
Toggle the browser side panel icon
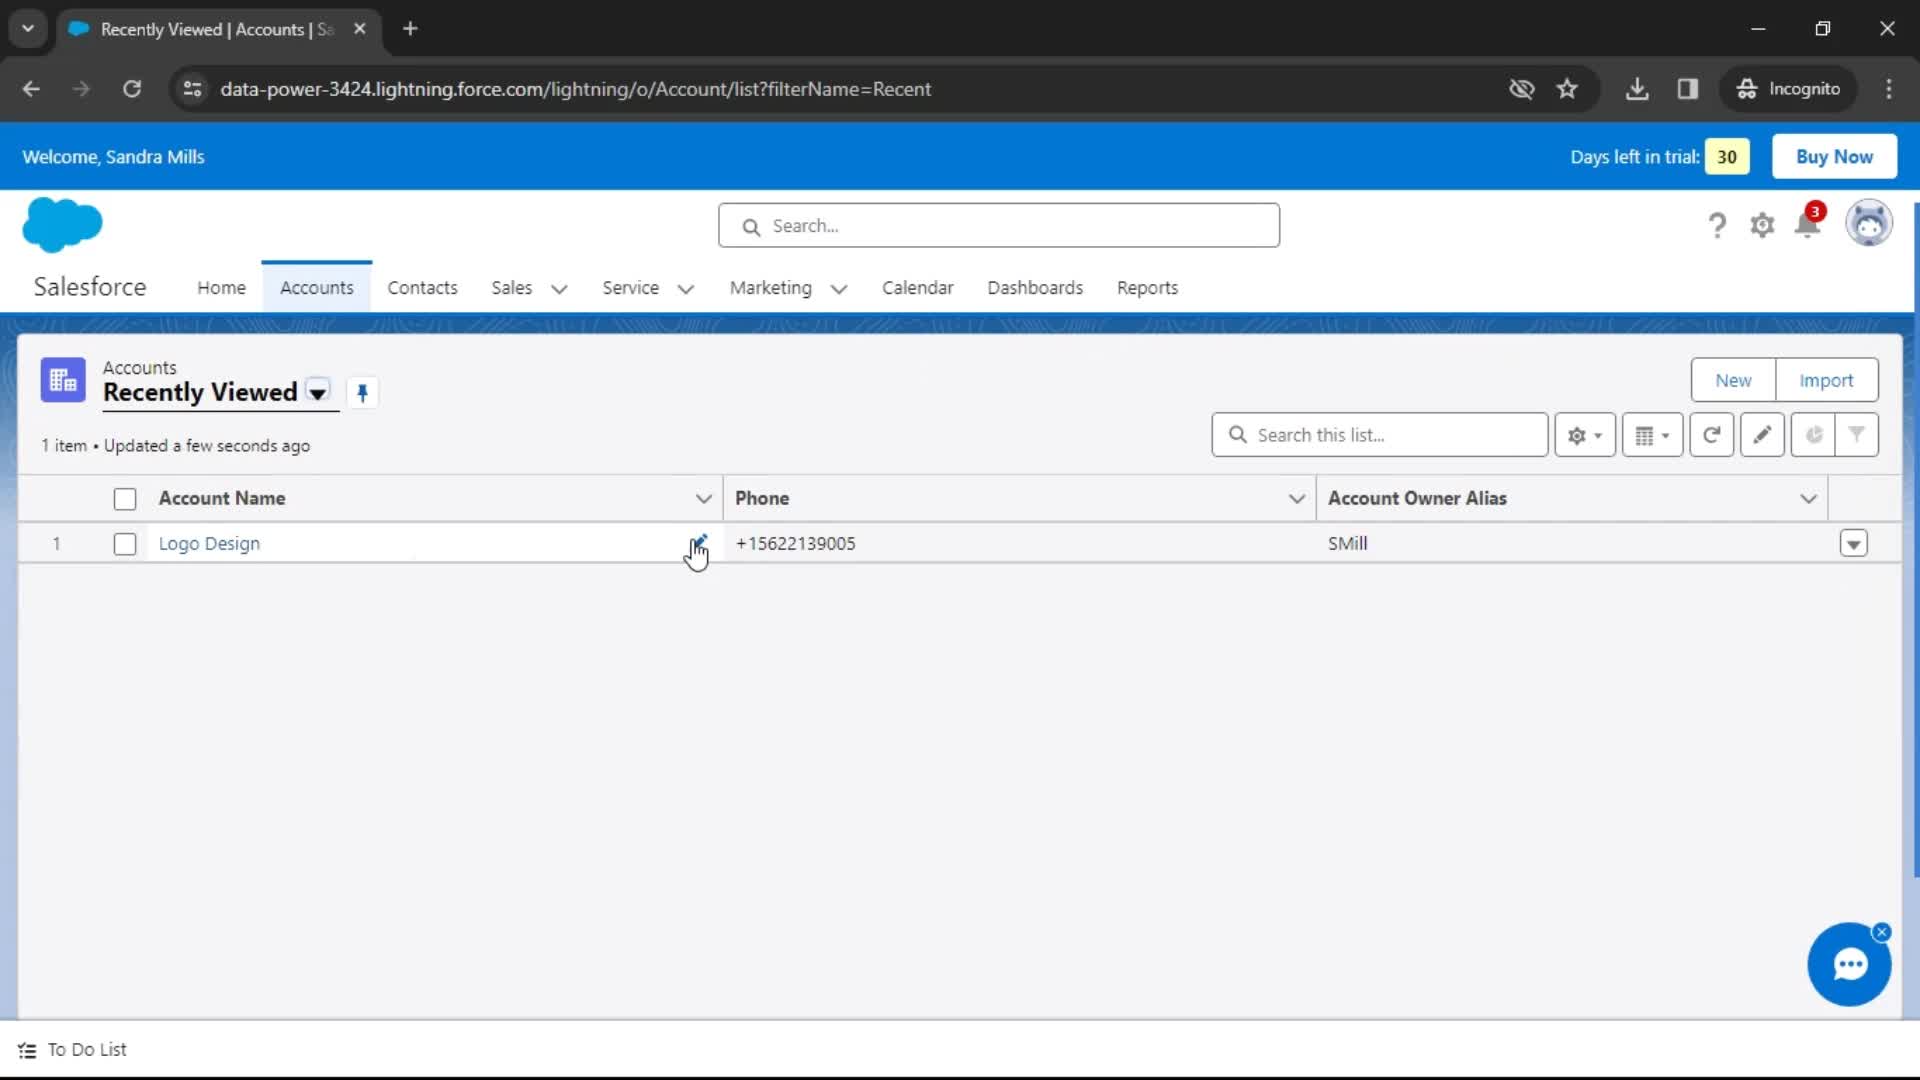[1688, 89]
